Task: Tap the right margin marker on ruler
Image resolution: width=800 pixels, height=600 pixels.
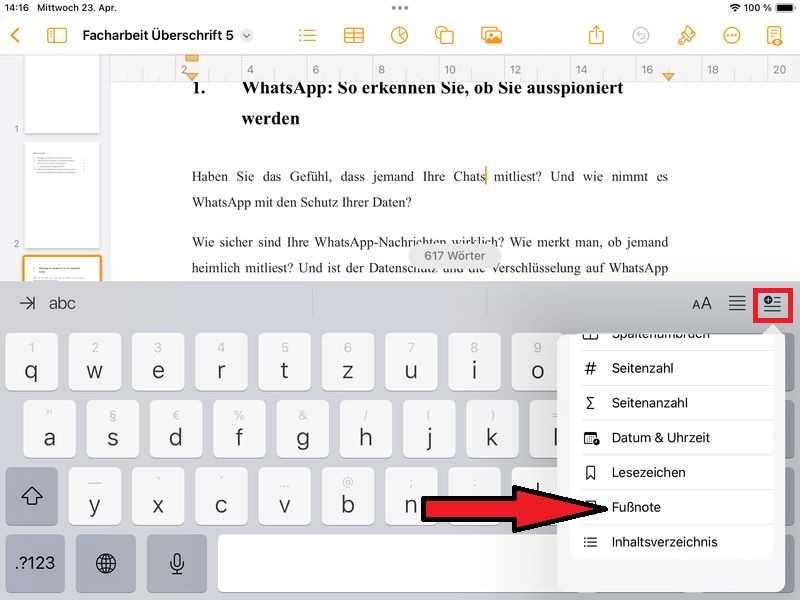Action: coord(668,77)
